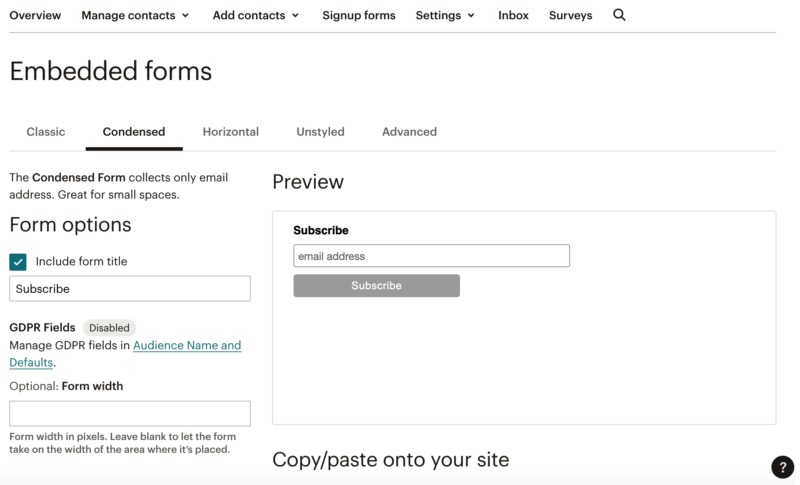Switch to the Advanced tab
The height and width of the screenshot is (485, 800).
coord(409,132)
